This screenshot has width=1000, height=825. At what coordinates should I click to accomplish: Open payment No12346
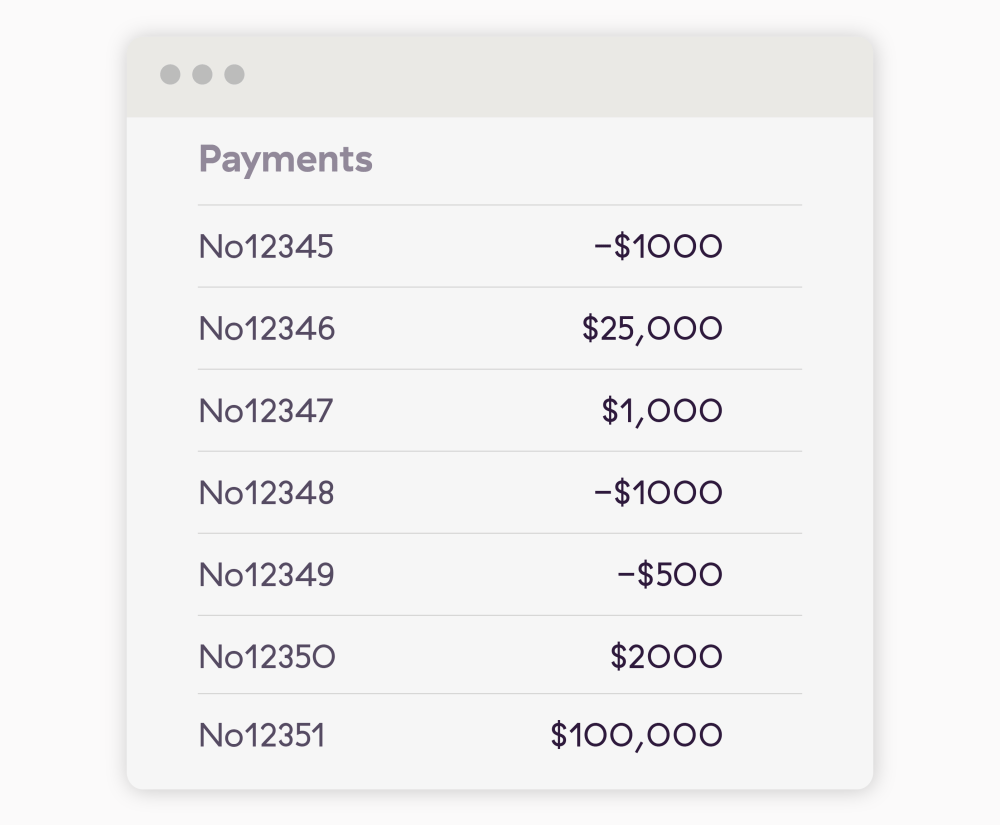(x=500, y=328)
